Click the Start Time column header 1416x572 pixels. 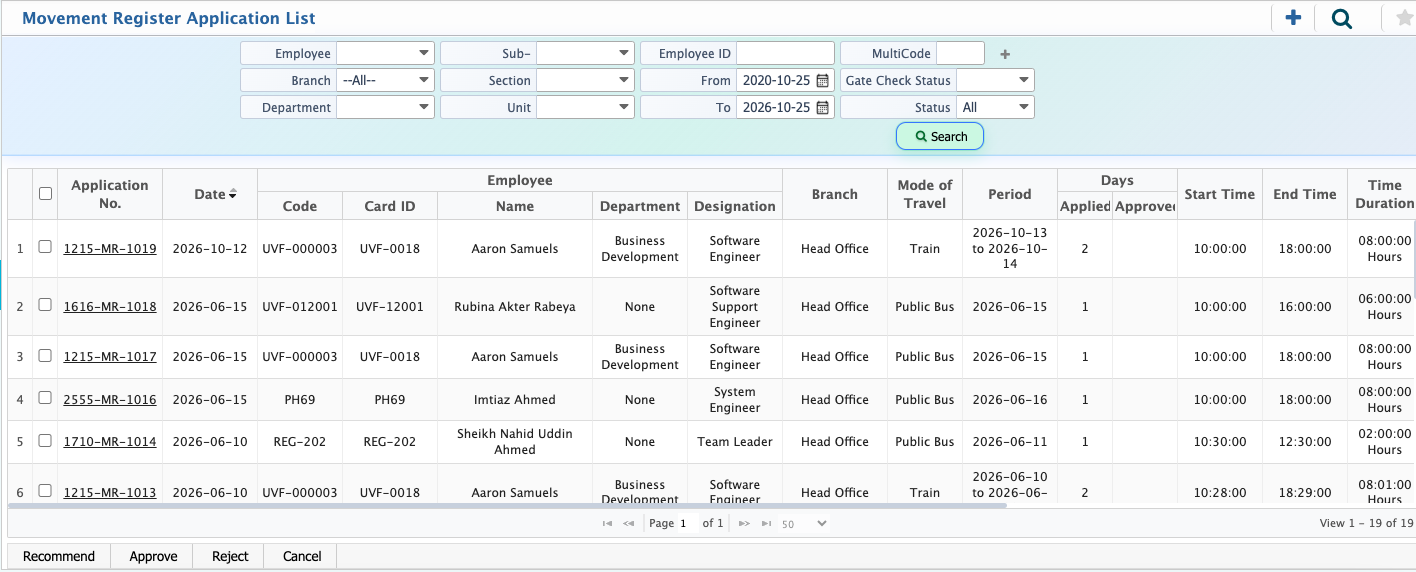[x=1220, y=194]
